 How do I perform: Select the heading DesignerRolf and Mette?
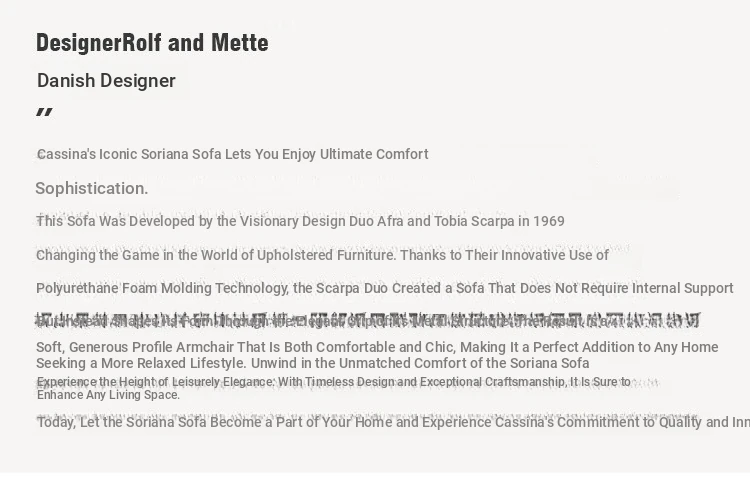tap(152, 43)
